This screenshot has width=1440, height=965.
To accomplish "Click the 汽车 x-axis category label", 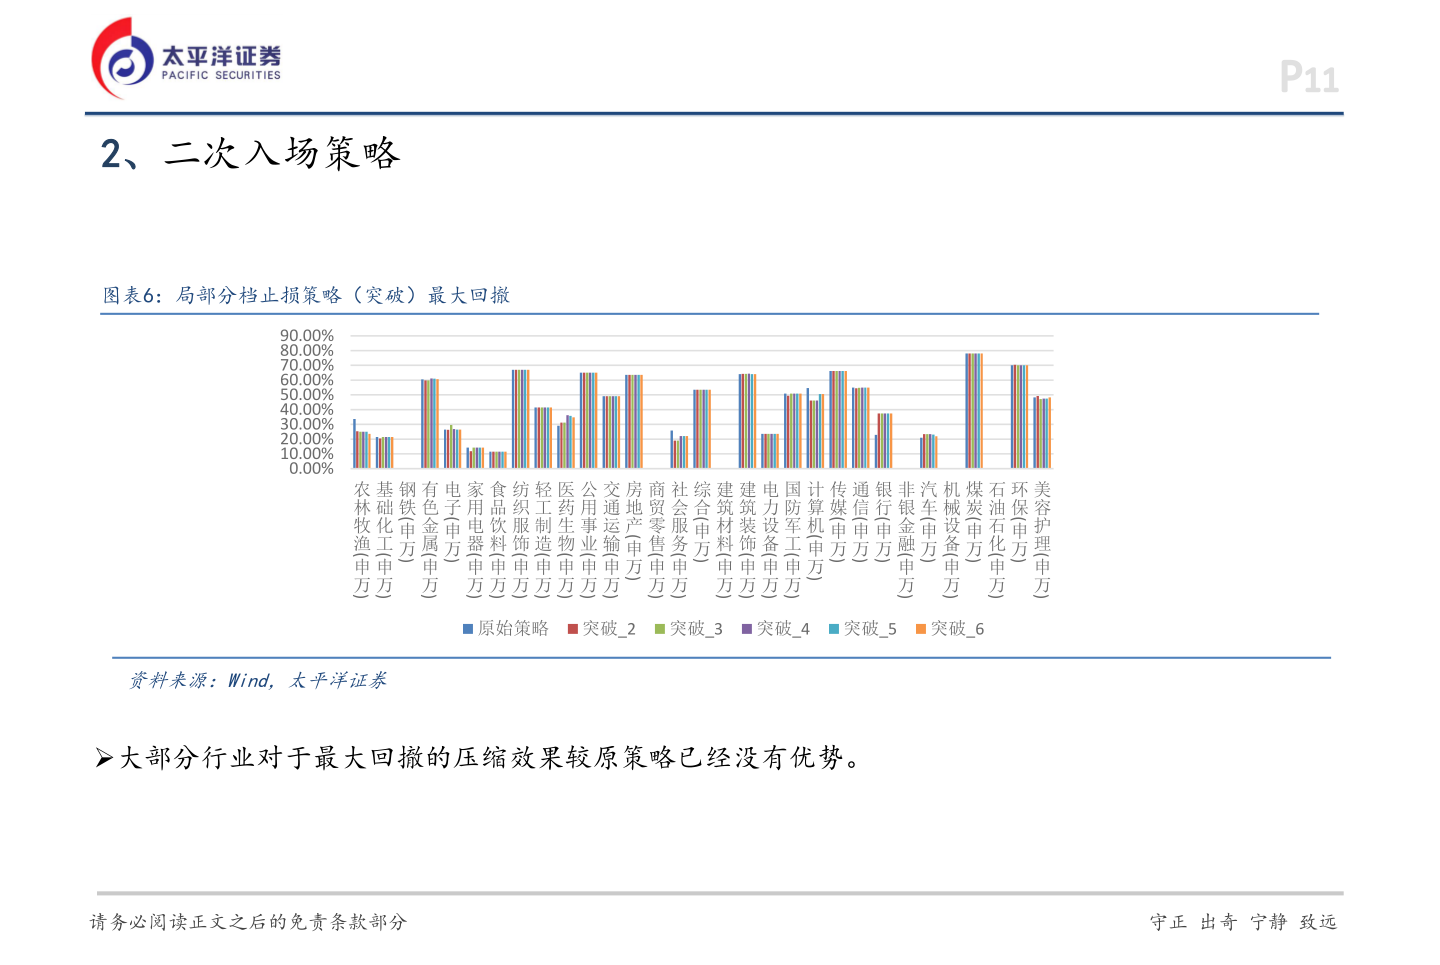I will tap(929, 521).
